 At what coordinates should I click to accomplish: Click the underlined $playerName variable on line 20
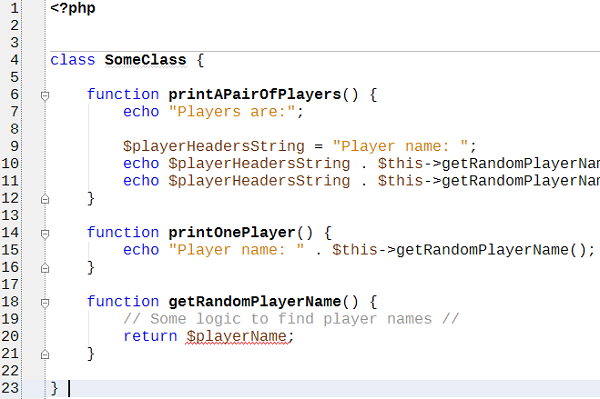point(236,337)
